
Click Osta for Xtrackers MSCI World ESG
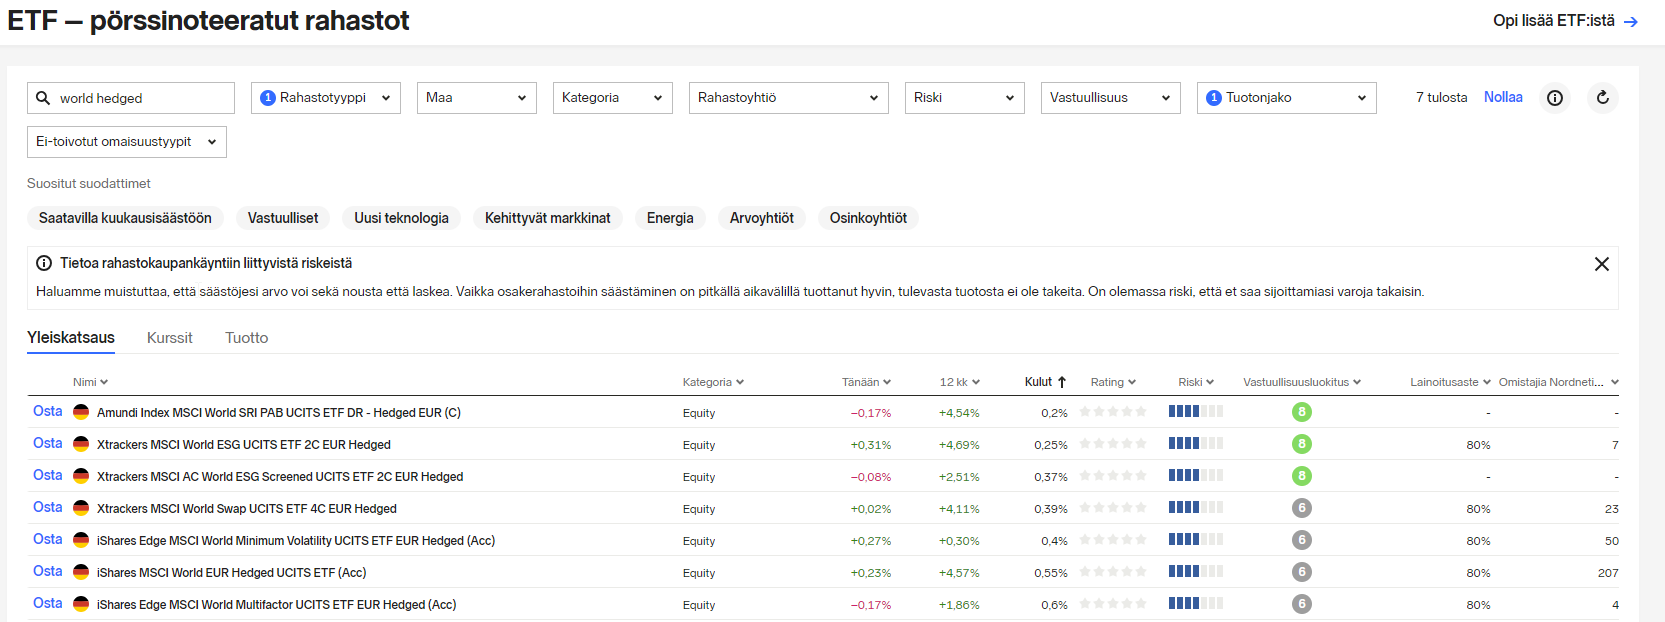click(x=48, y=443)
